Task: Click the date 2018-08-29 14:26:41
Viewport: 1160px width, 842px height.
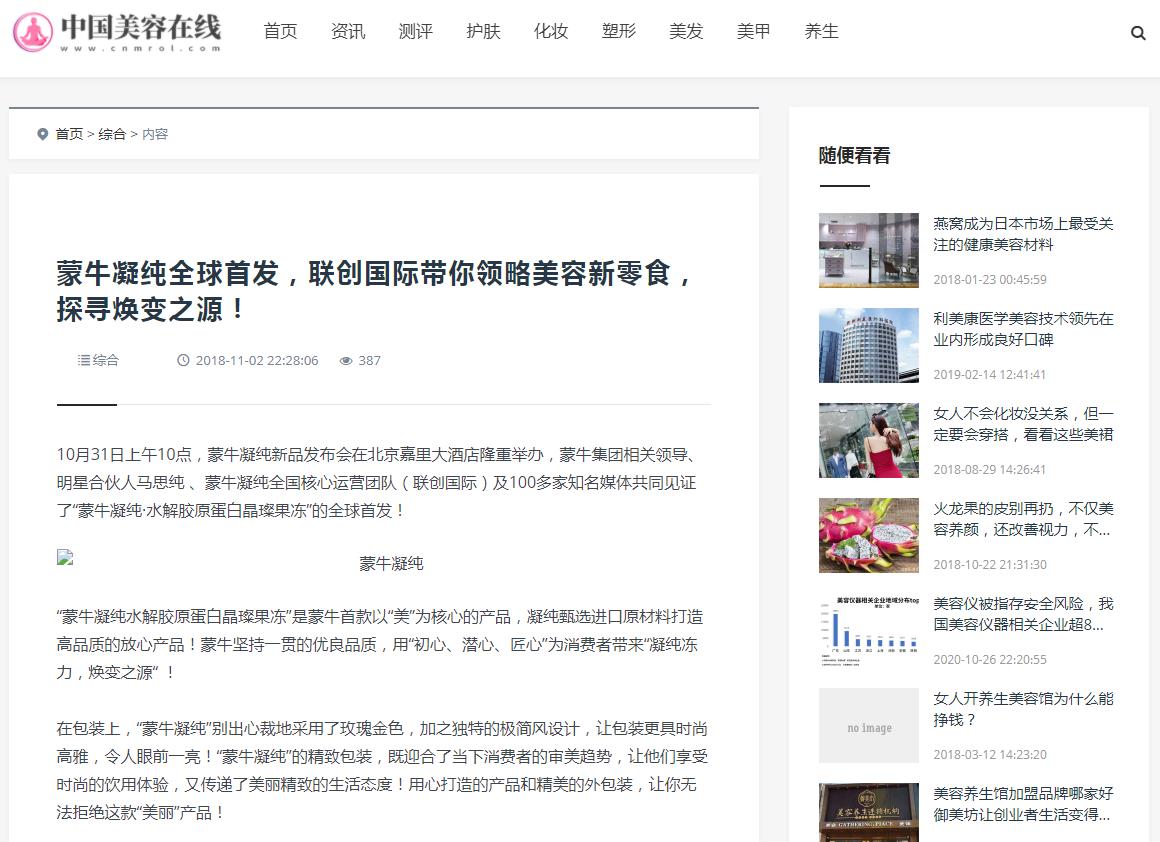Action: coord(990,470)
